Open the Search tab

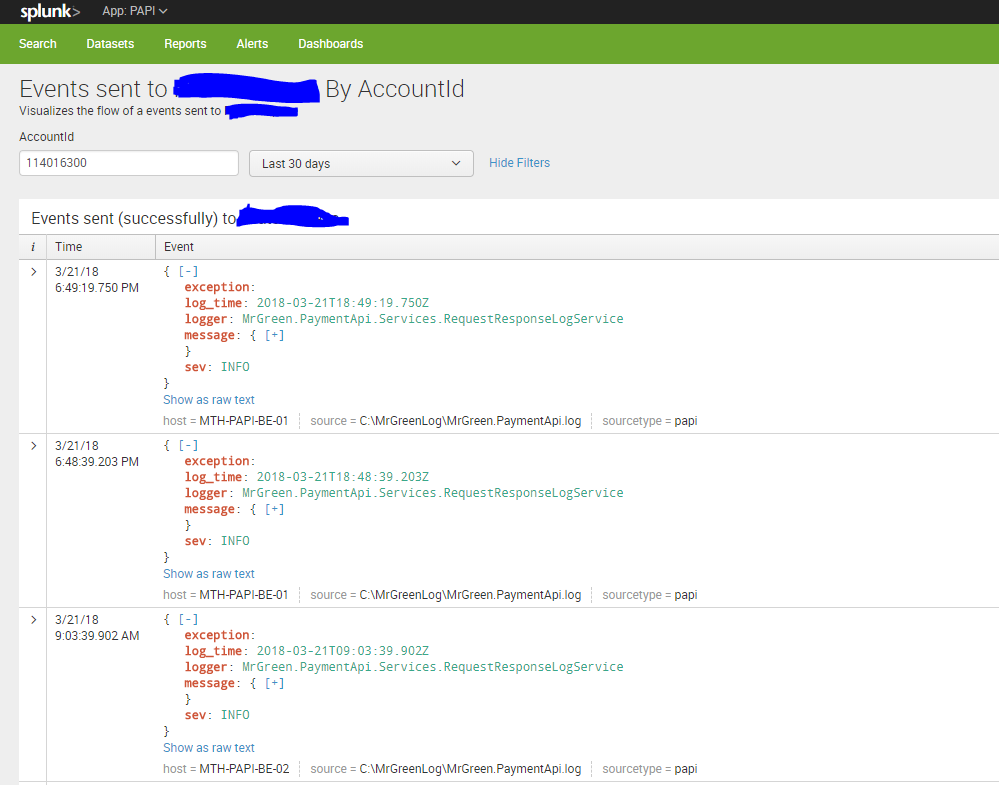[x=38, y=44]
